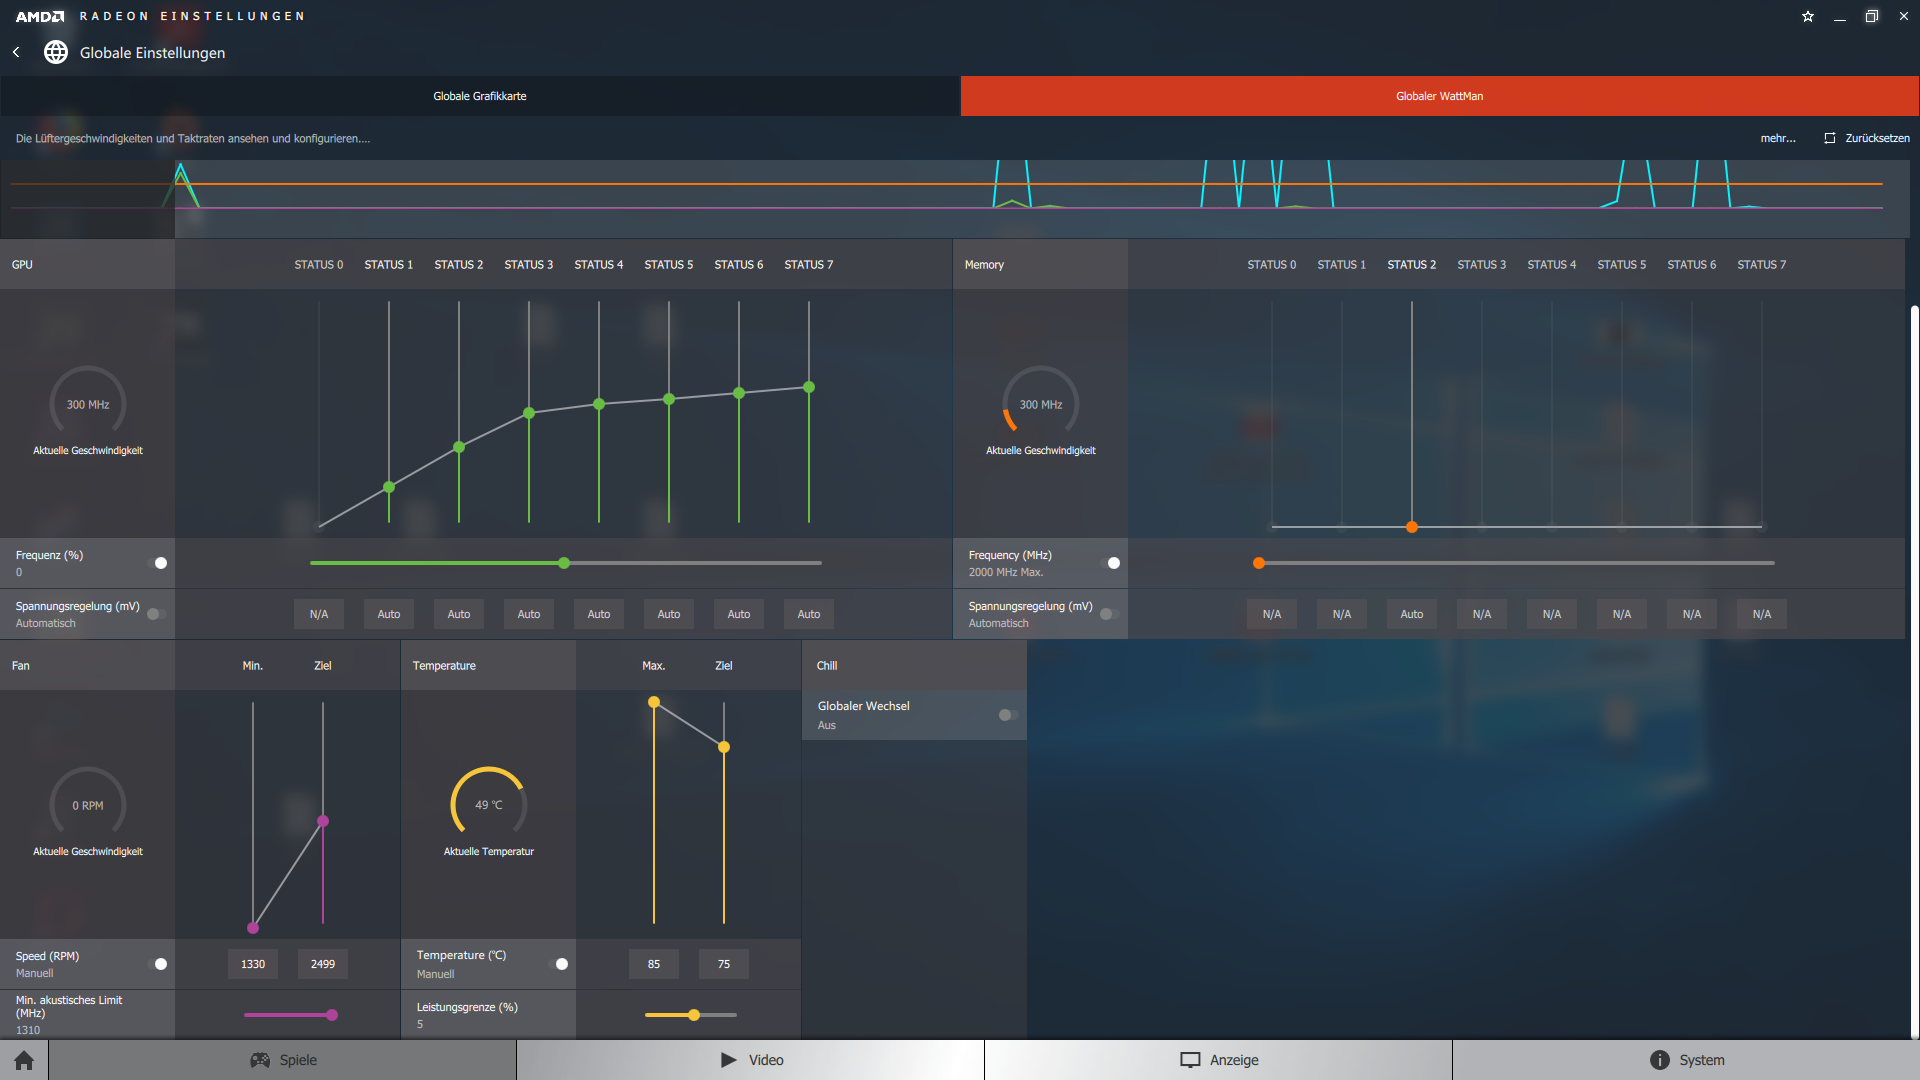Open the System info section
Viewport: 1920px width, 1080px height.
point(1686,1060)
